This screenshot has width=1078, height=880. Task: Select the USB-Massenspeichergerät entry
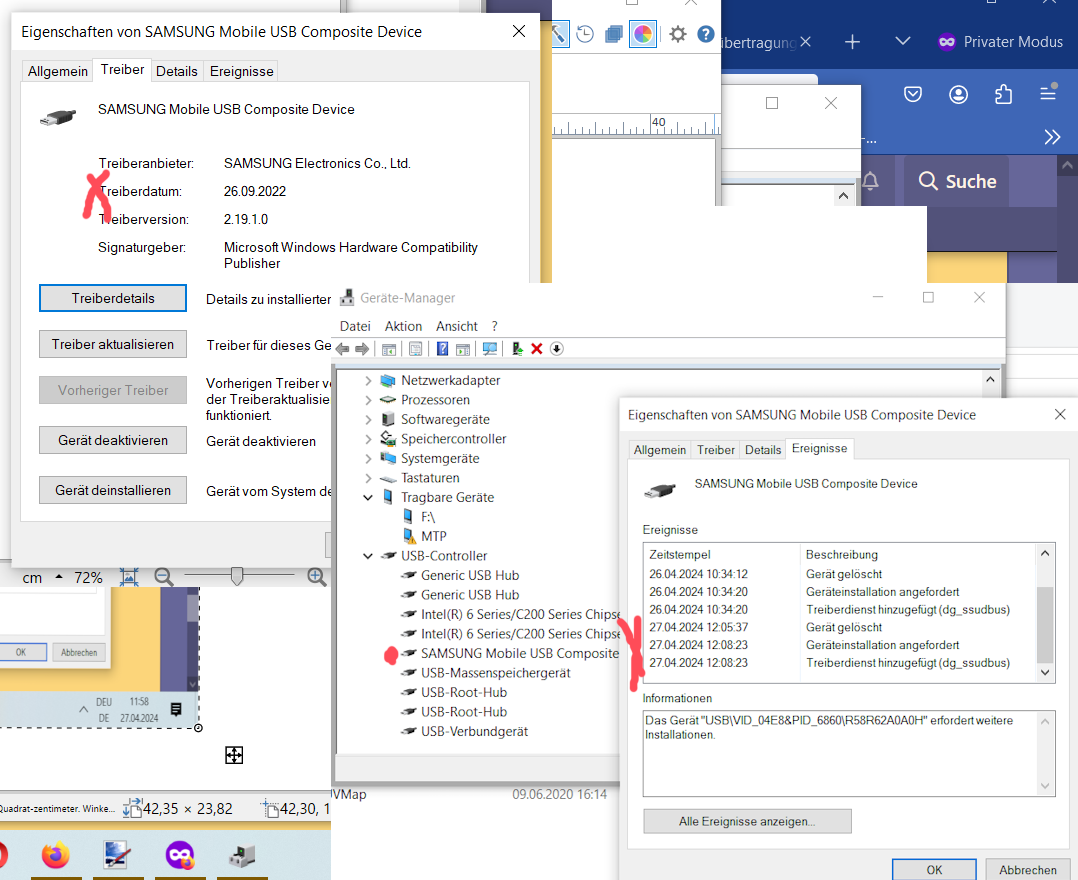pyautogui.click(x=495, y=673)
